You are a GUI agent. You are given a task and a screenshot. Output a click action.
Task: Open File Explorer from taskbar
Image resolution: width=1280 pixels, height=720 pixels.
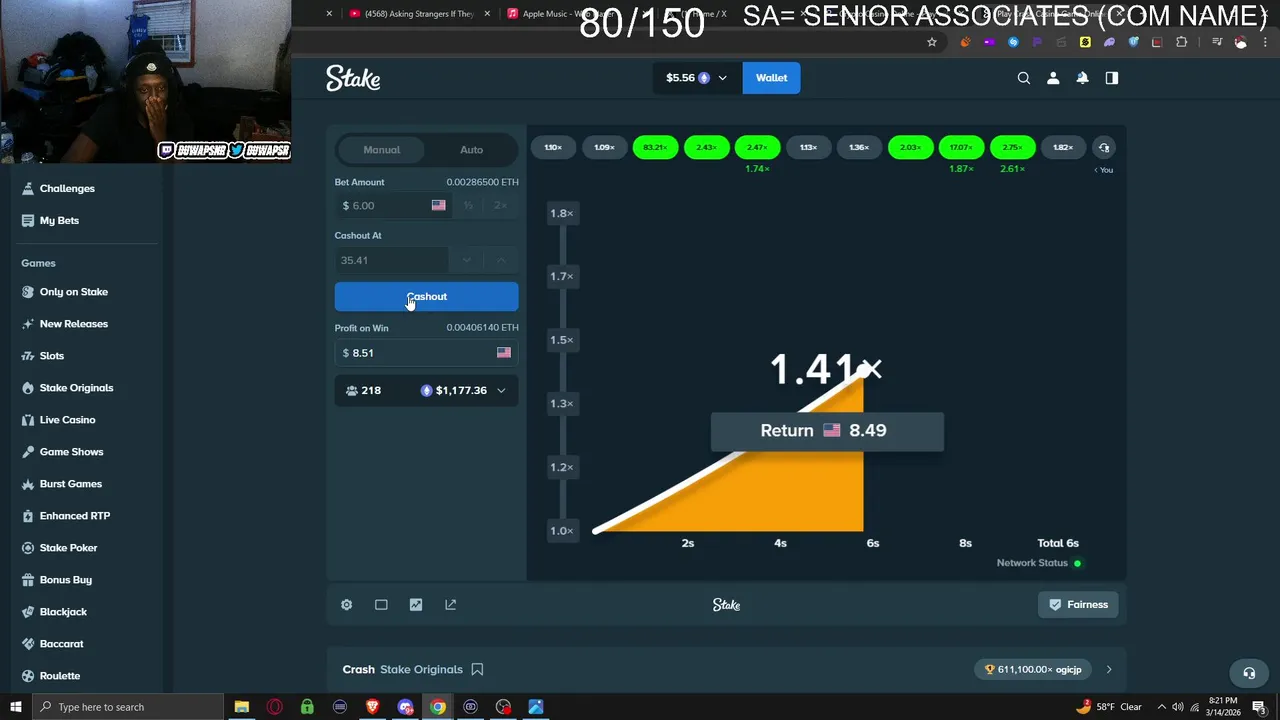coord(241,707)
